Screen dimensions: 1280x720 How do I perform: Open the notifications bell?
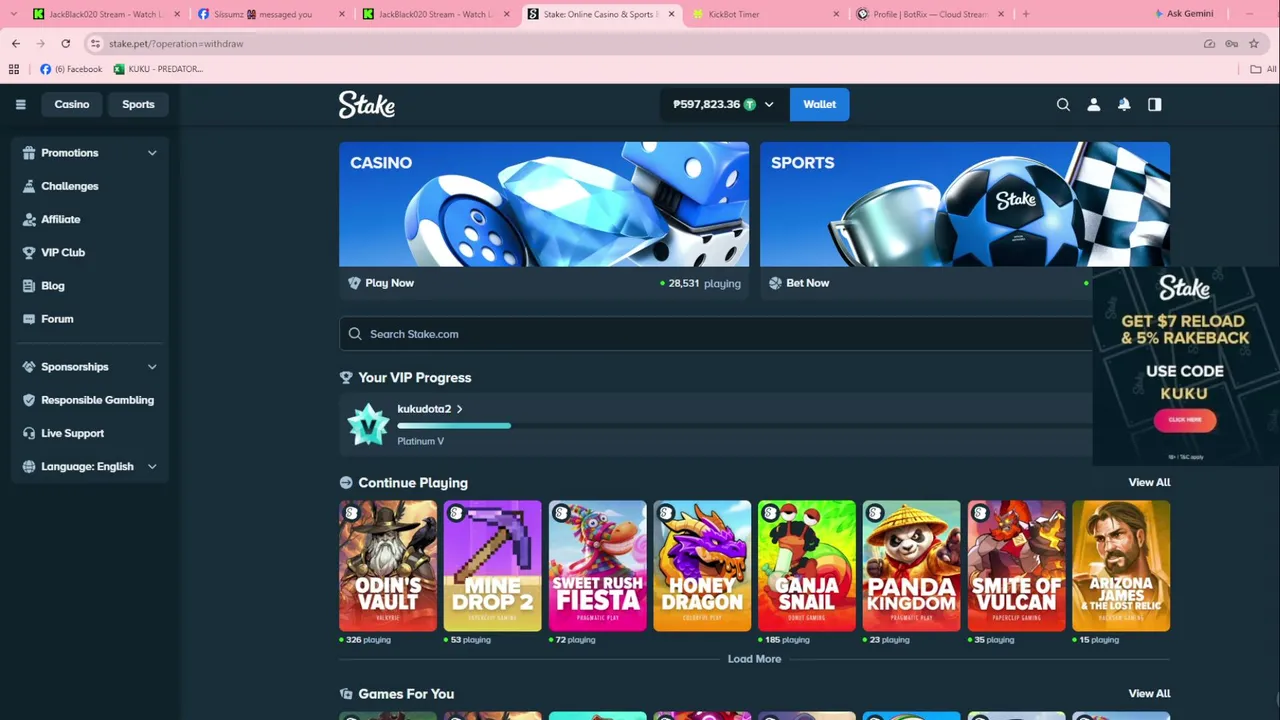tap(1124, 104)
